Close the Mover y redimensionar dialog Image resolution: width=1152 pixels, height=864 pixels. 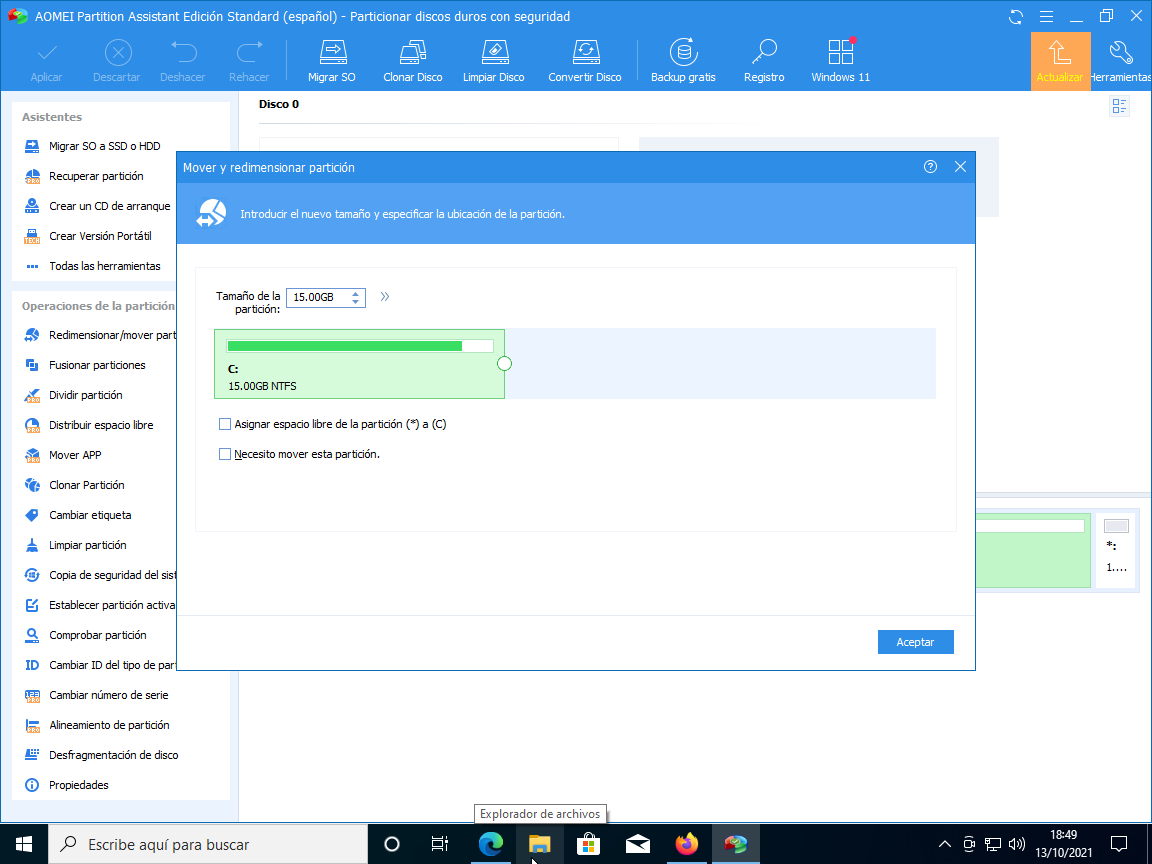pyautogui.click(x=960, y=167)
